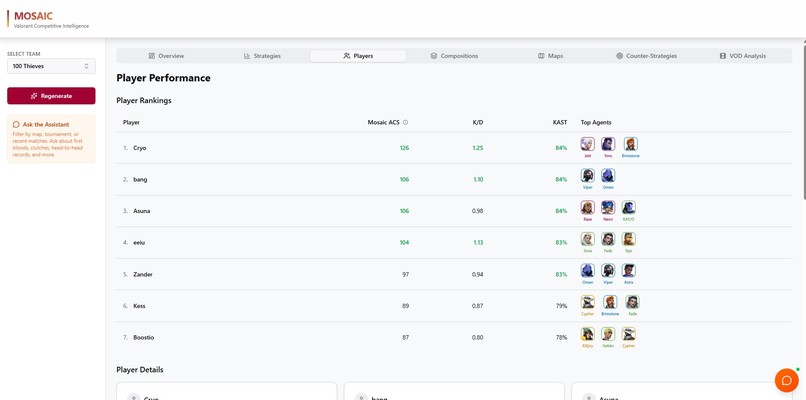
Task: Click the Player column header
Action: coord(131,122)
